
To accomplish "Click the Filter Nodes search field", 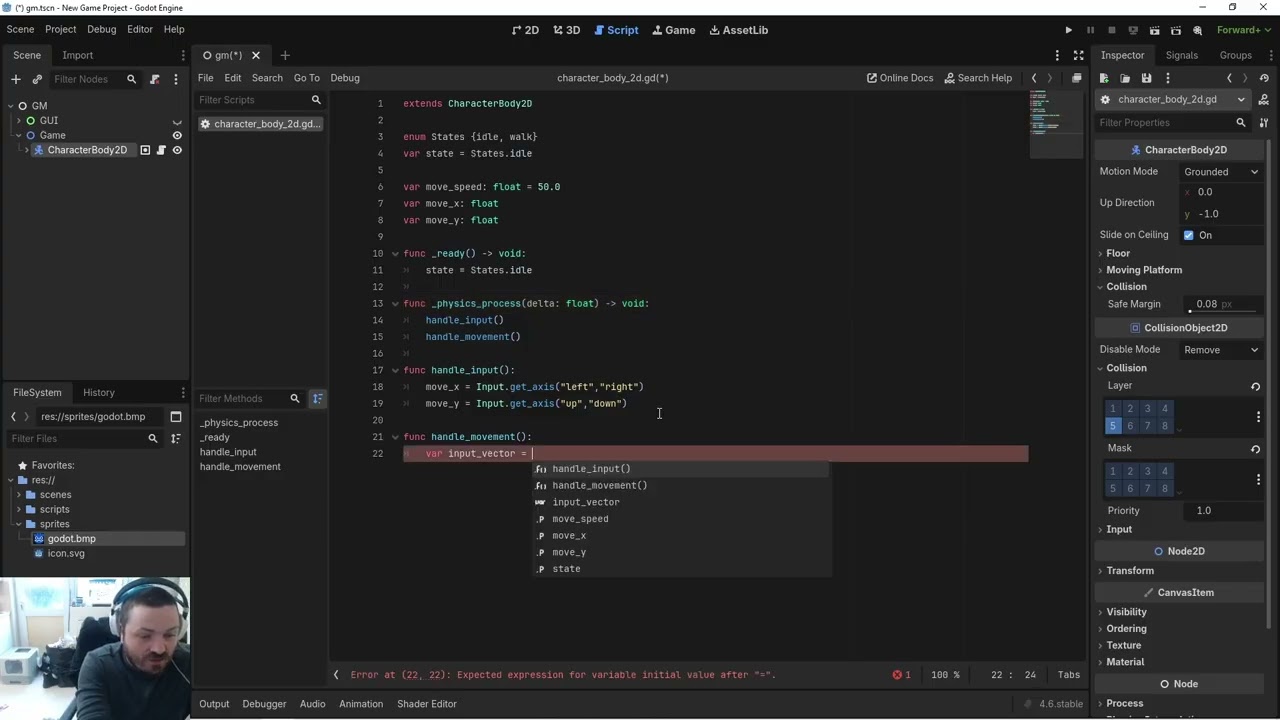I will [x=94, y=79].
